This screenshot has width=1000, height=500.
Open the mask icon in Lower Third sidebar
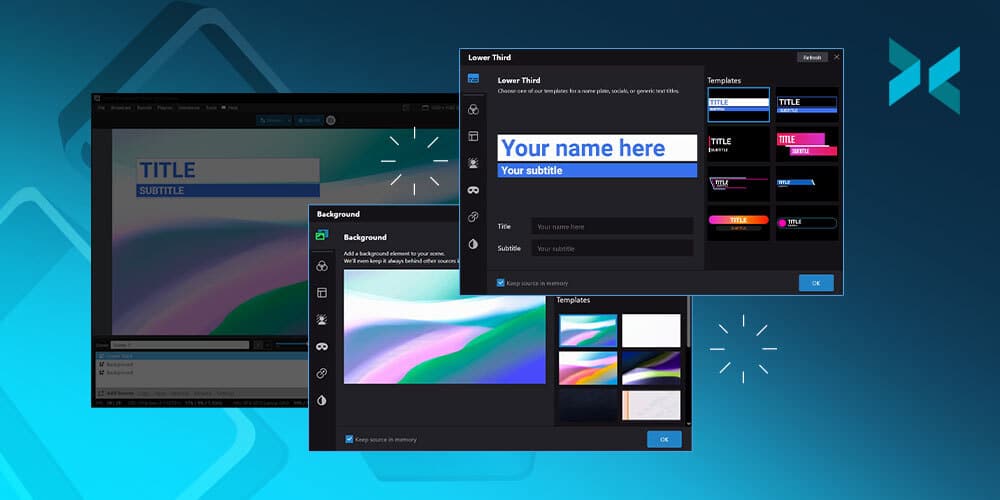pos(473,190)
